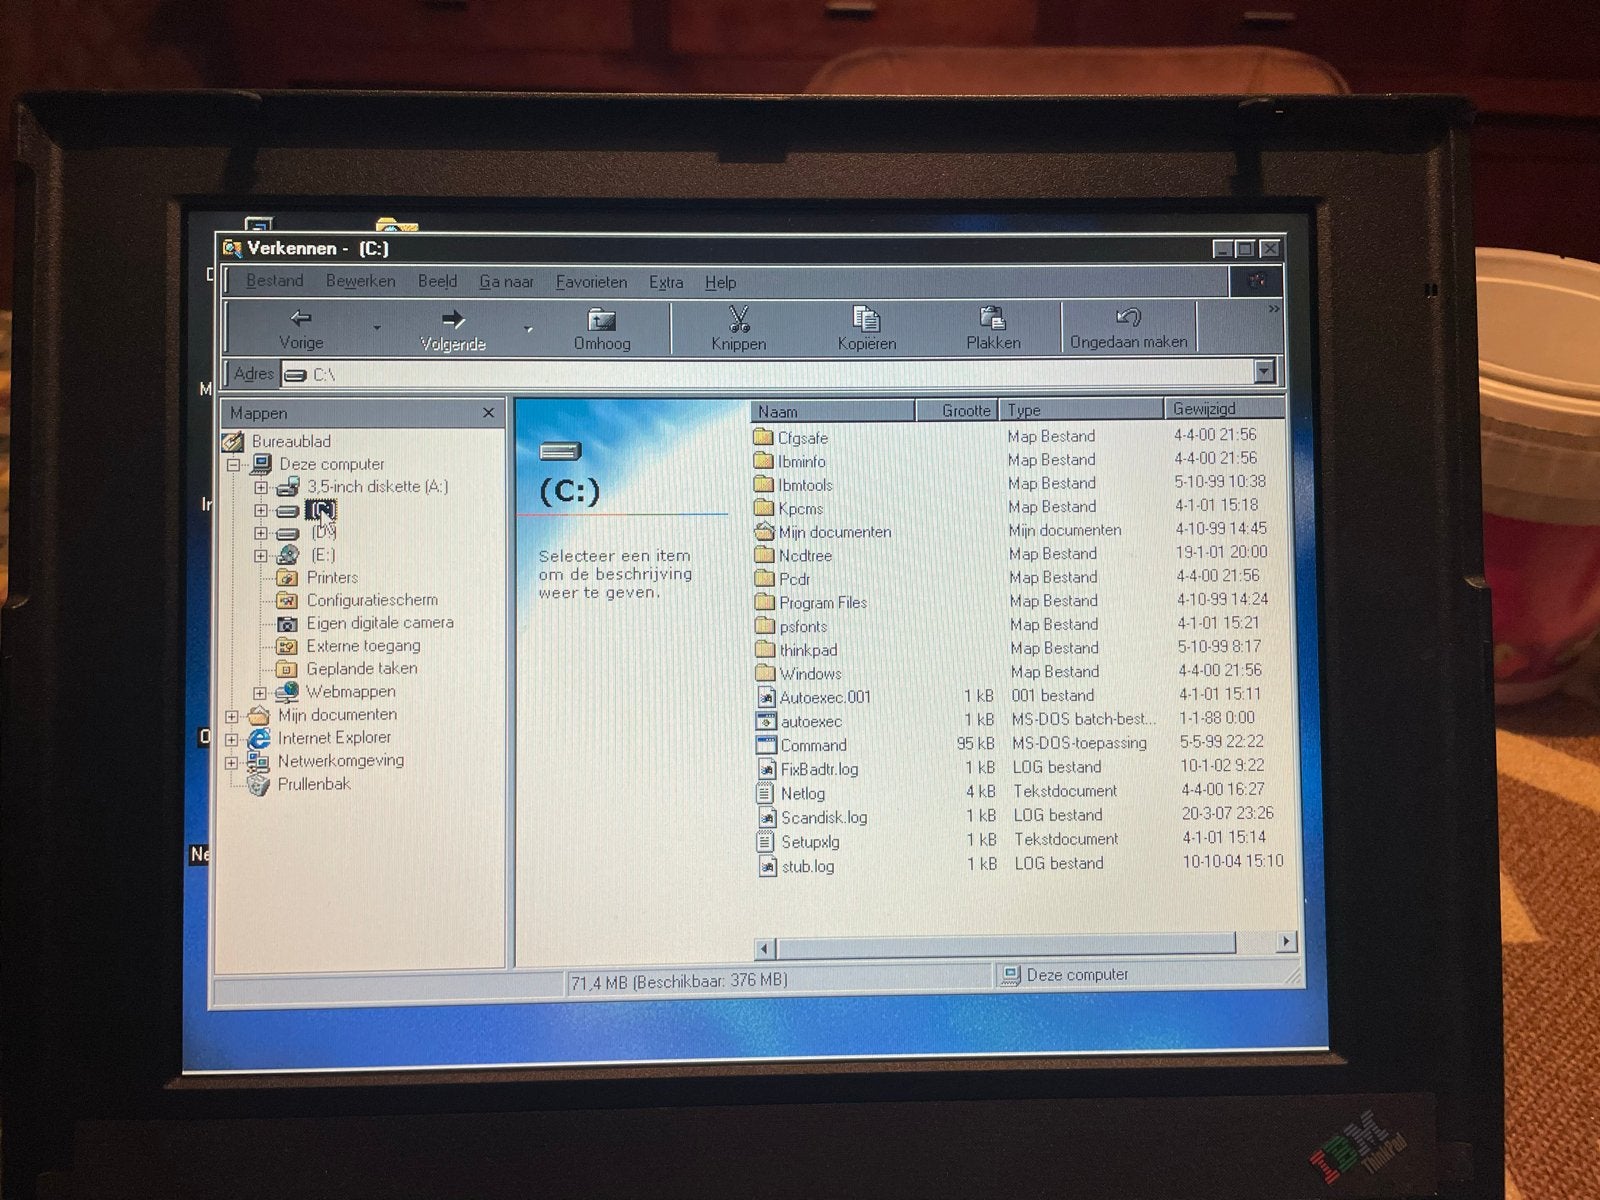Click the E: CD-ROM drive icon
Image resolution: width=1600 pixels, height=1200 pixels.
tap(287, 555)
